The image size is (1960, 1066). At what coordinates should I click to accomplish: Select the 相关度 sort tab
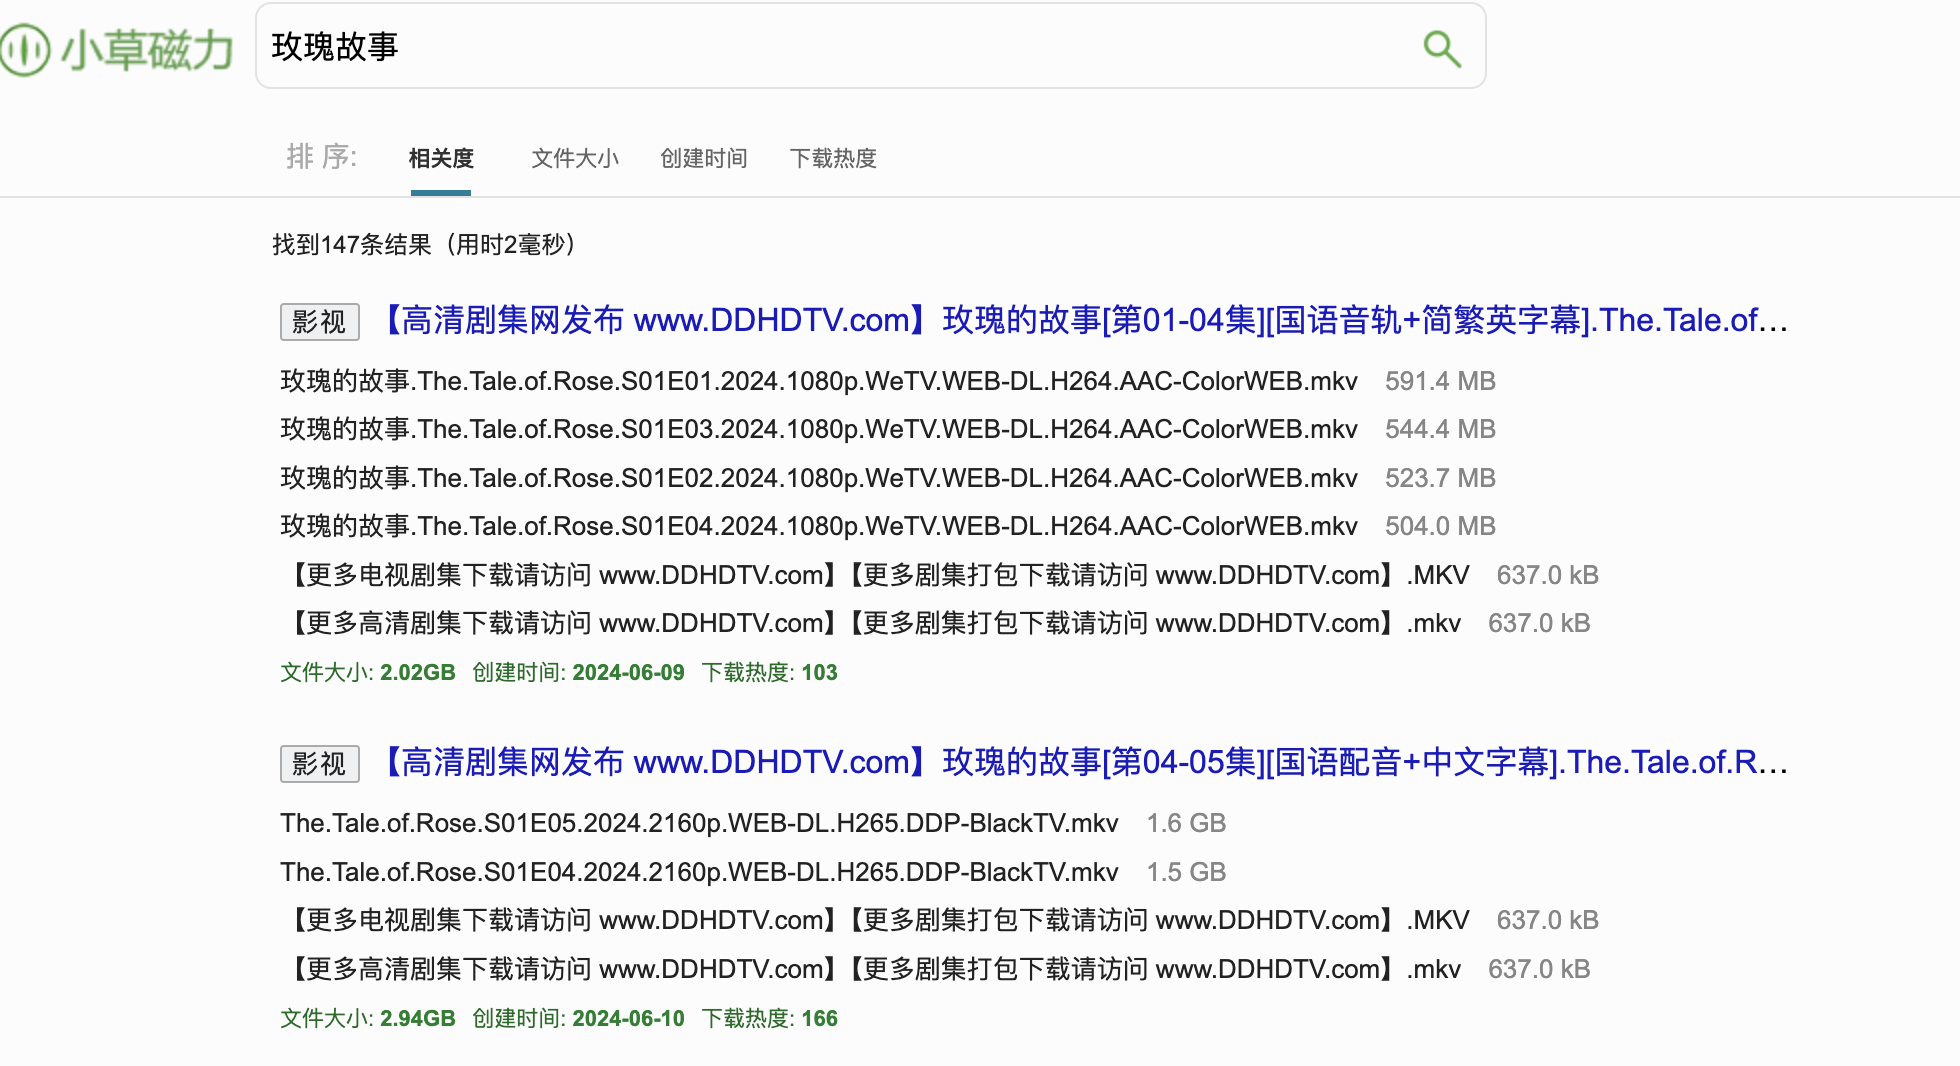coord(441,159)
